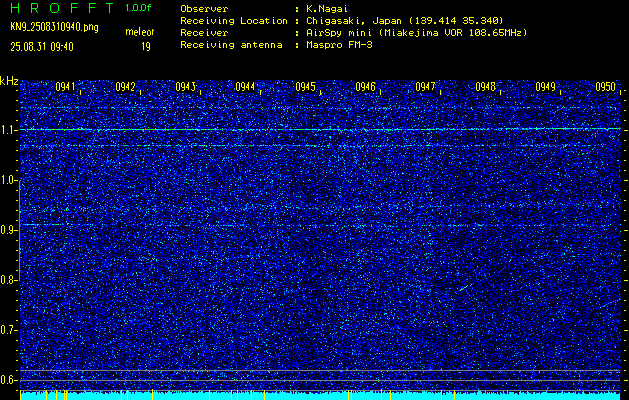Click the HROFFT program title
629x400 pixels.
62,8
